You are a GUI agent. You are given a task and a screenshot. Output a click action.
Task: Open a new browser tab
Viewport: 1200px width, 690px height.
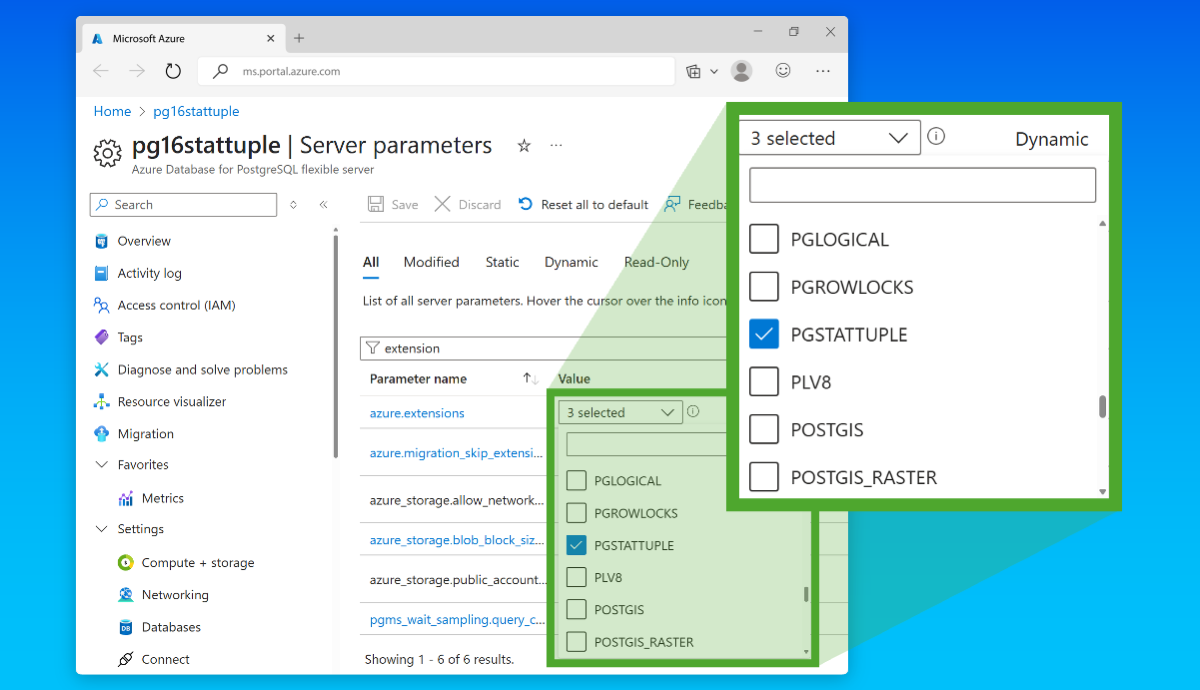(298, 38)
